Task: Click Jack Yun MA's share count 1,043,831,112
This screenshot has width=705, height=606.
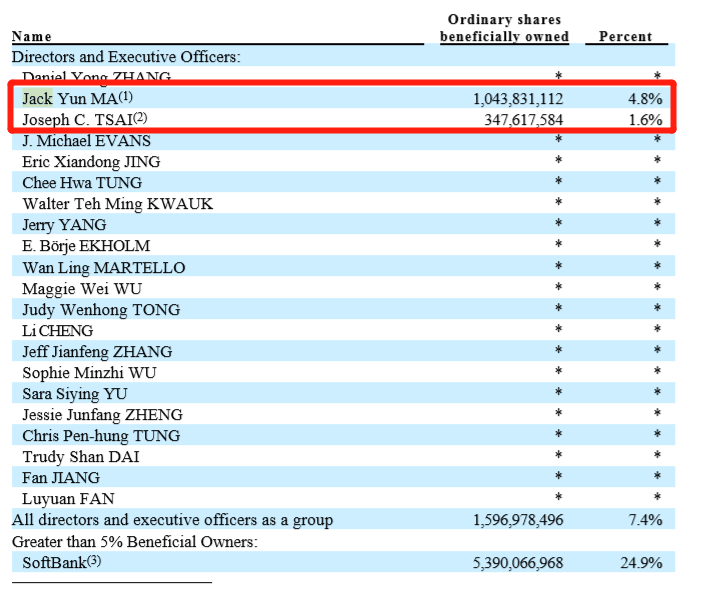Action: point(518,99)
